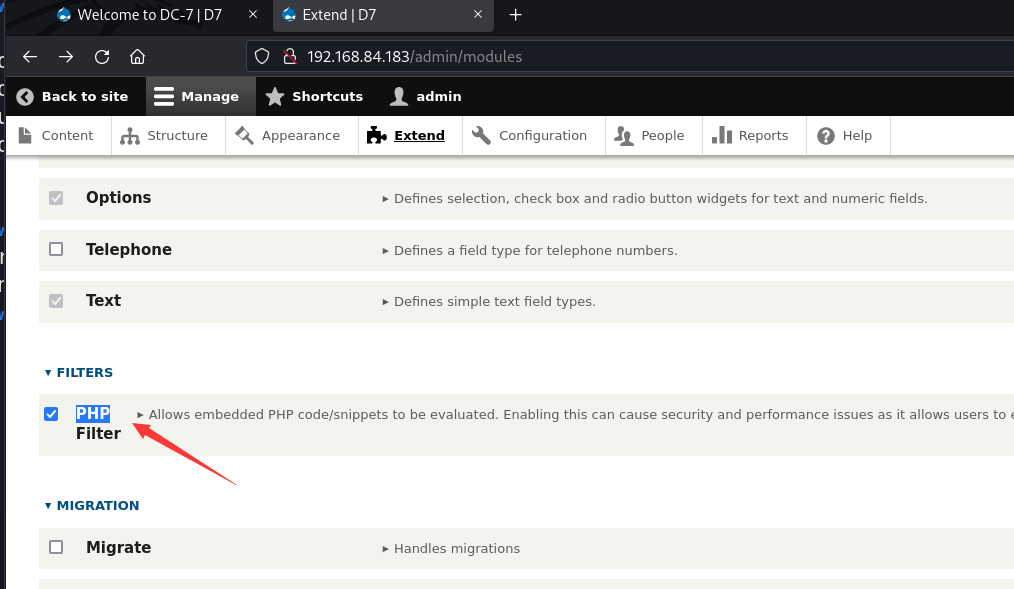Click insecure connection lock icon

tap(290, 56)
